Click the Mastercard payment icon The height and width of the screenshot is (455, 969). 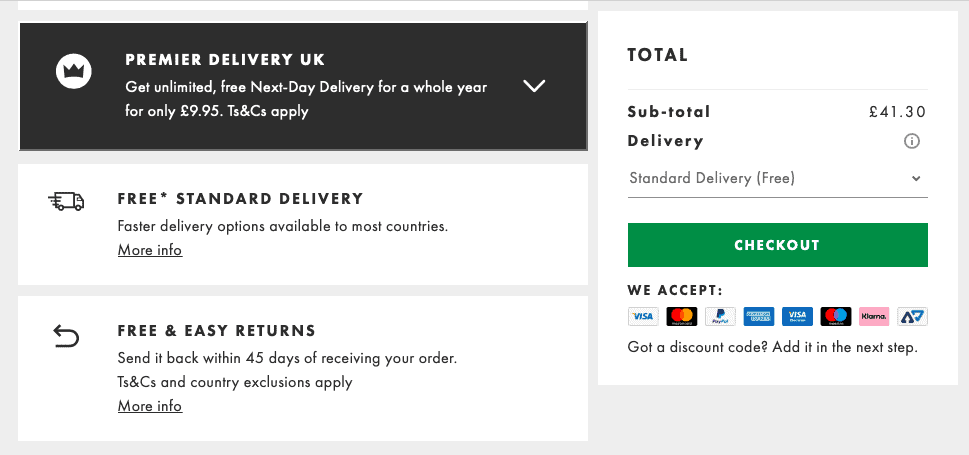coord(682,317)
